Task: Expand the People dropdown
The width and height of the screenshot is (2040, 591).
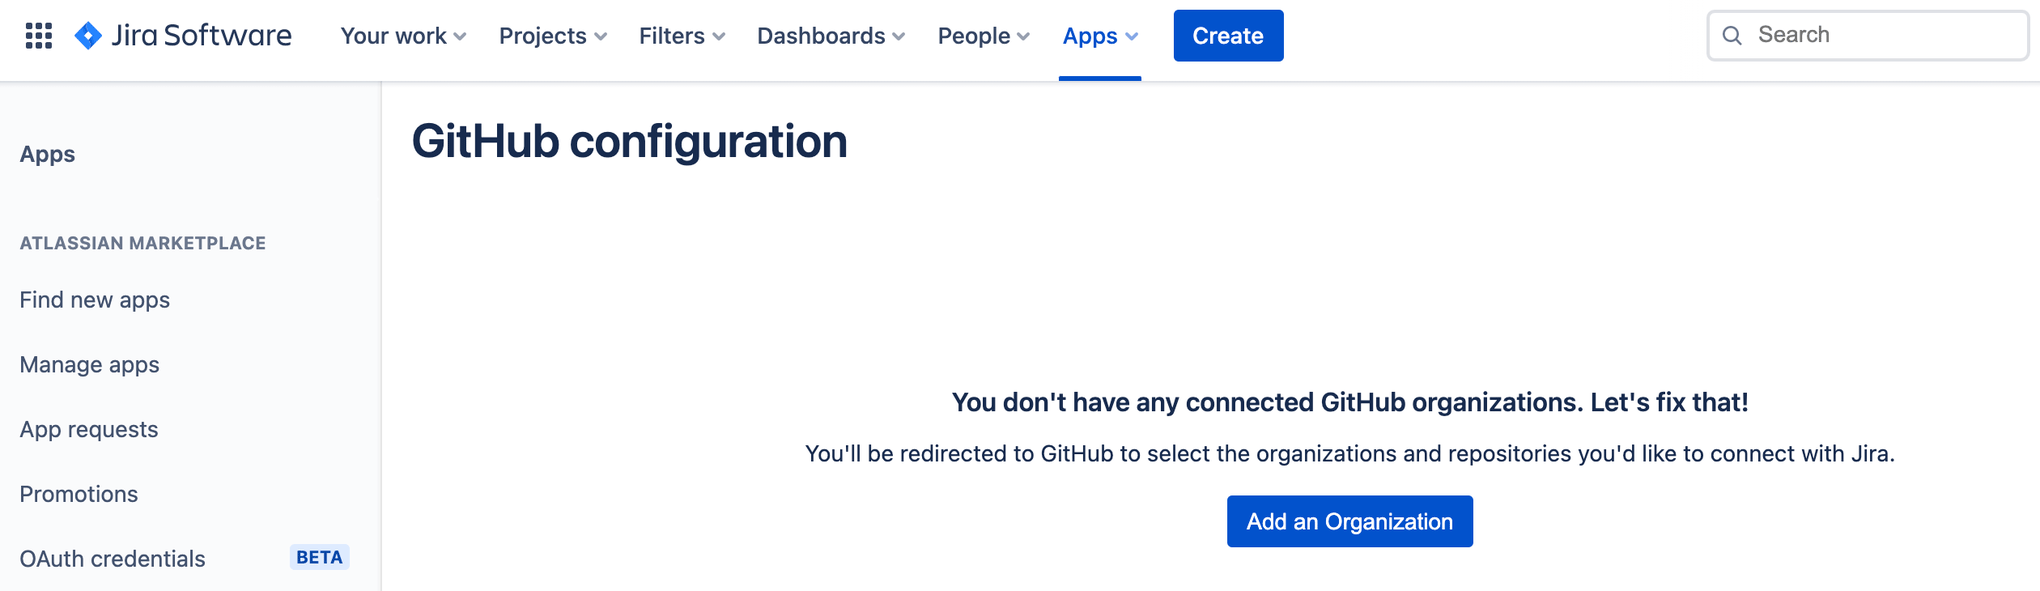Action: click(x=983, y=36)
